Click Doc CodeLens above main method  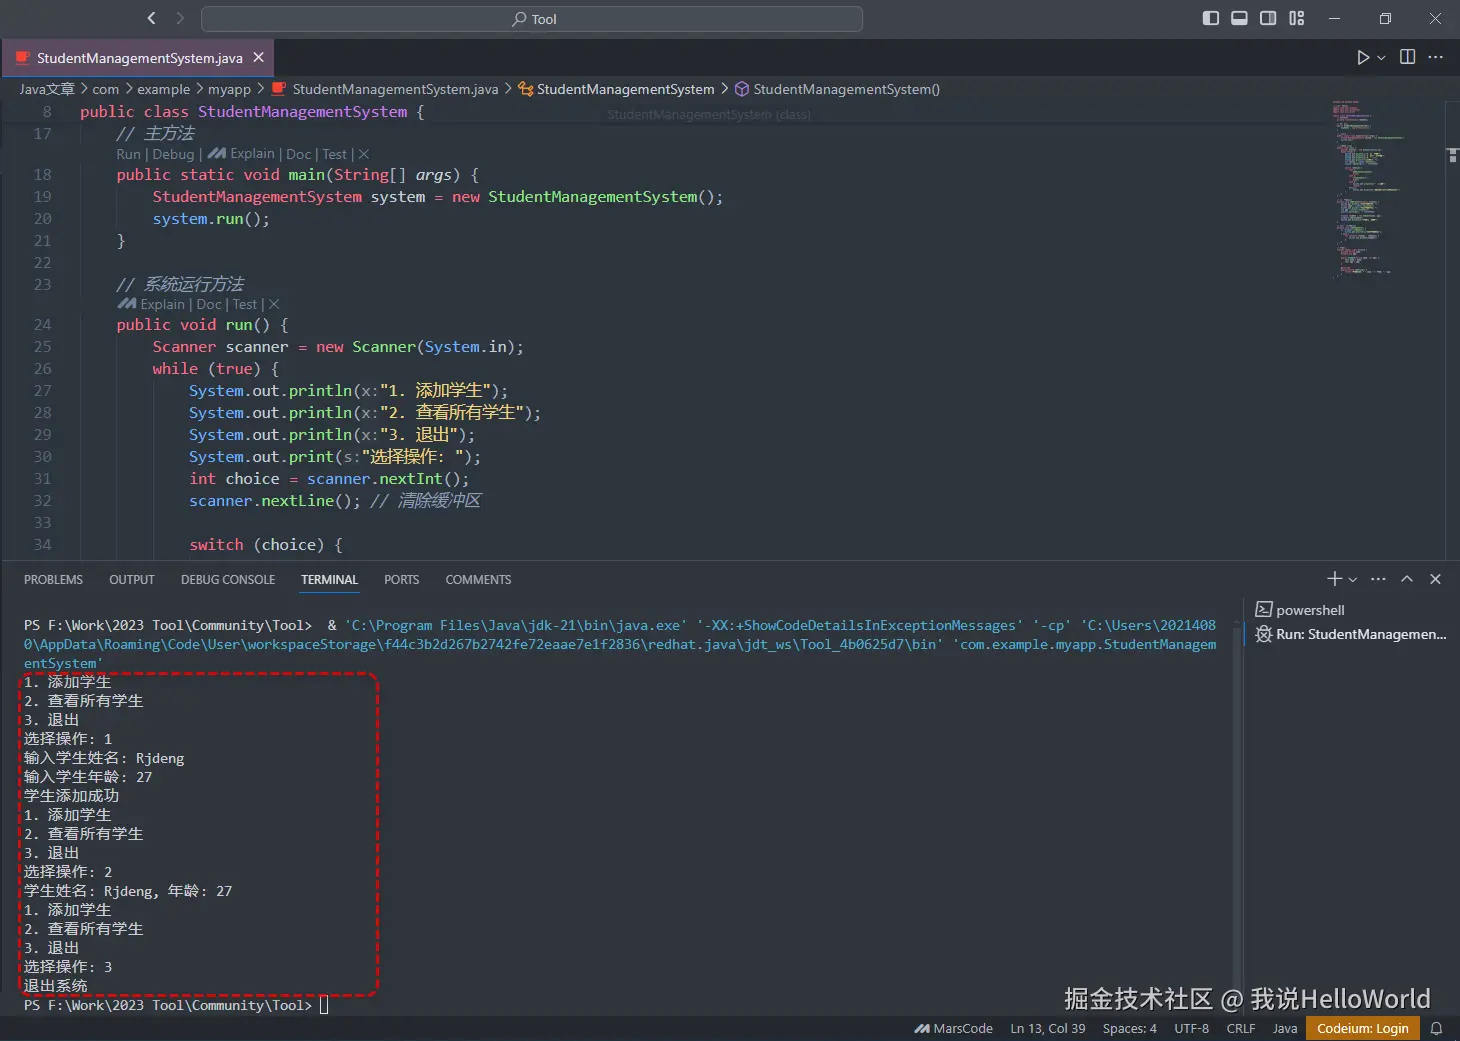point(298,154)
